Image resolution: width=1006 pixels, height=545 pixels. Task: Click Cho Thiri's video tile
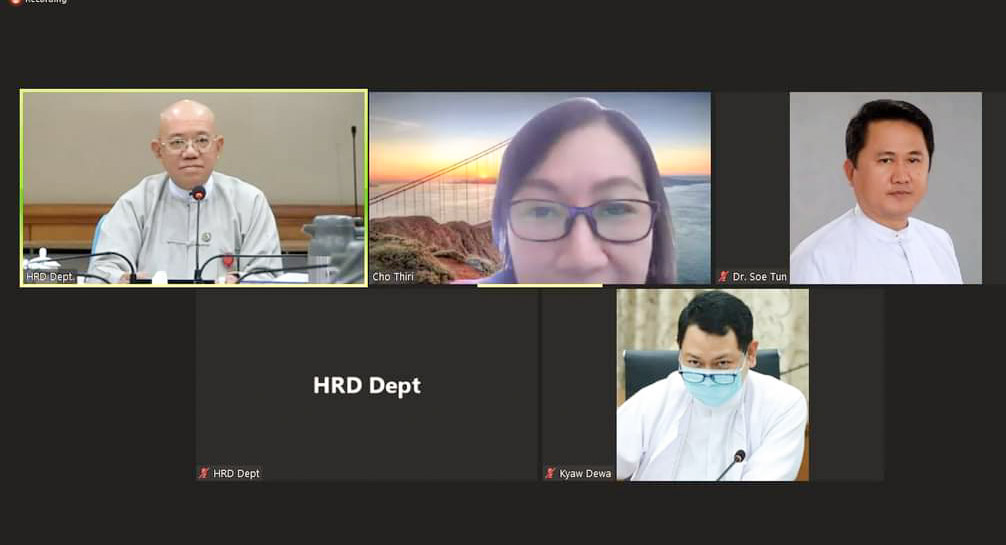(x=540, y=187)
